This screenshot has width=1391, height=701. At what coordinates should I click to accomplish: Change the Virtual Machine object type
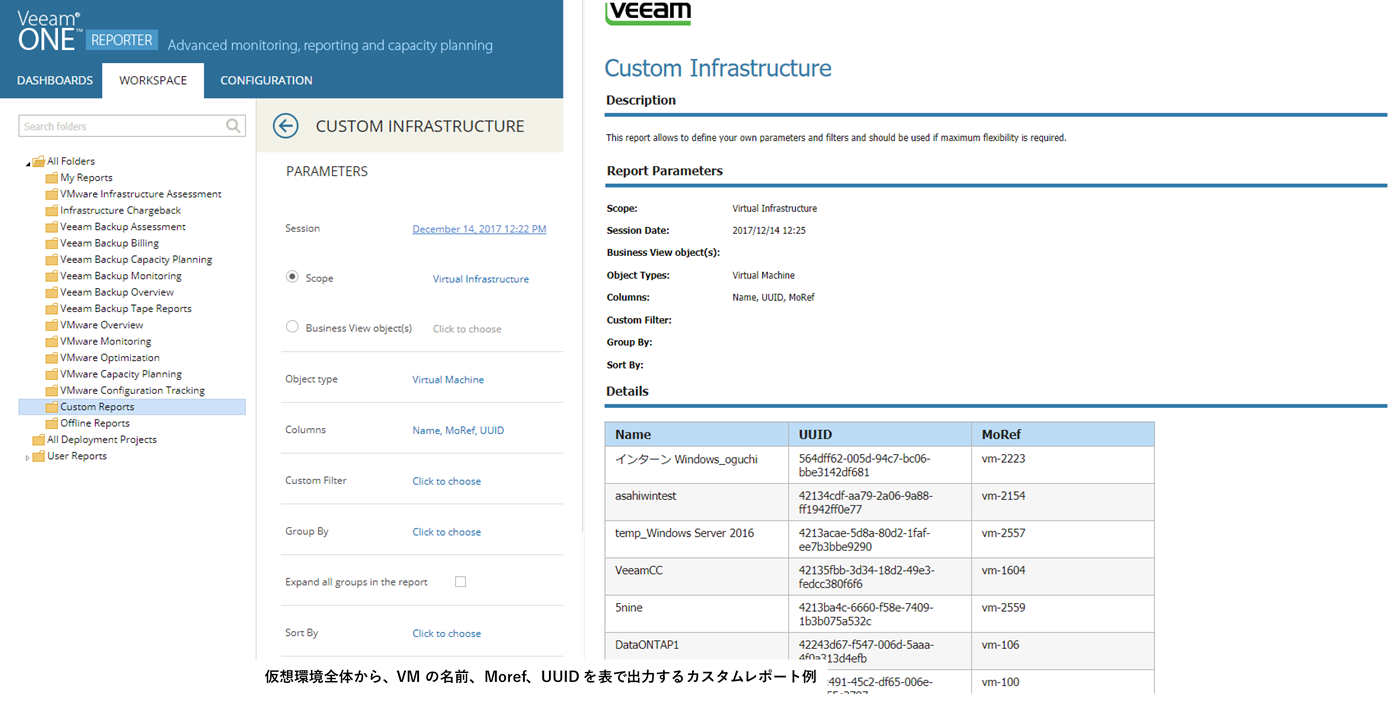coord(448,380)
